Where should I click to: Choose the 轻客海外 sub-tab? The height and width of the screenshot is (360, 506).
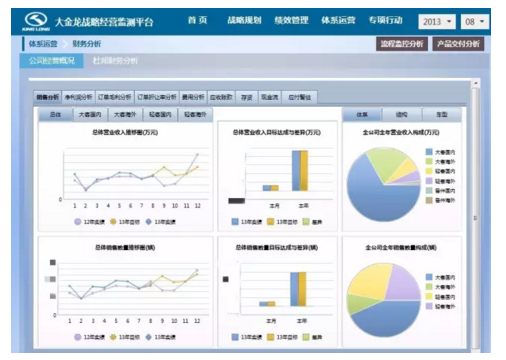point(195,115)
